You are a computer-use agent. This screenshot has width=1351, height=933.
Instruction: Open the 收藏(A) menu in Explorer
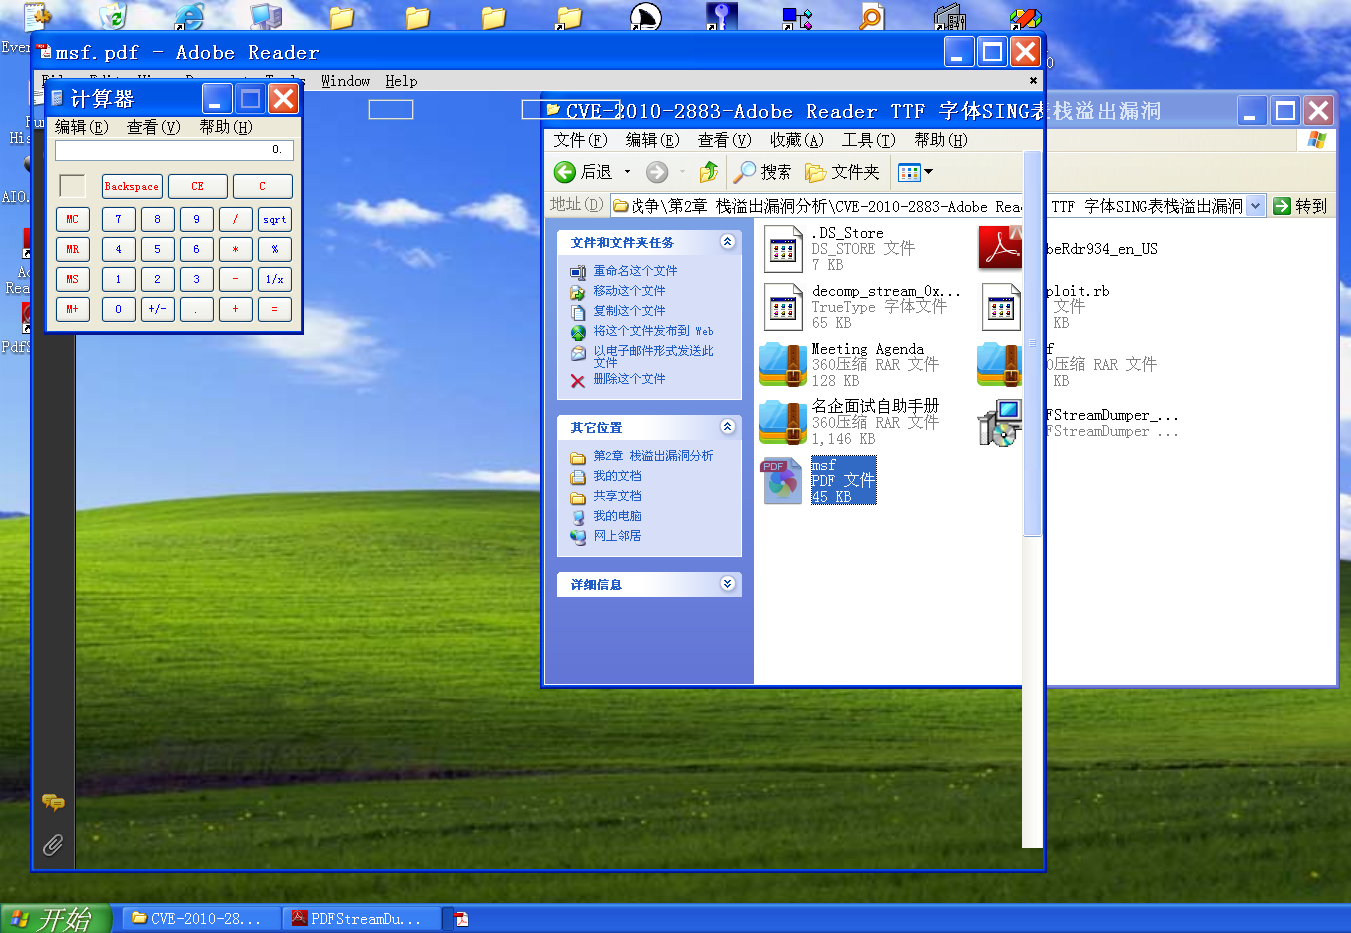point(796,140)
